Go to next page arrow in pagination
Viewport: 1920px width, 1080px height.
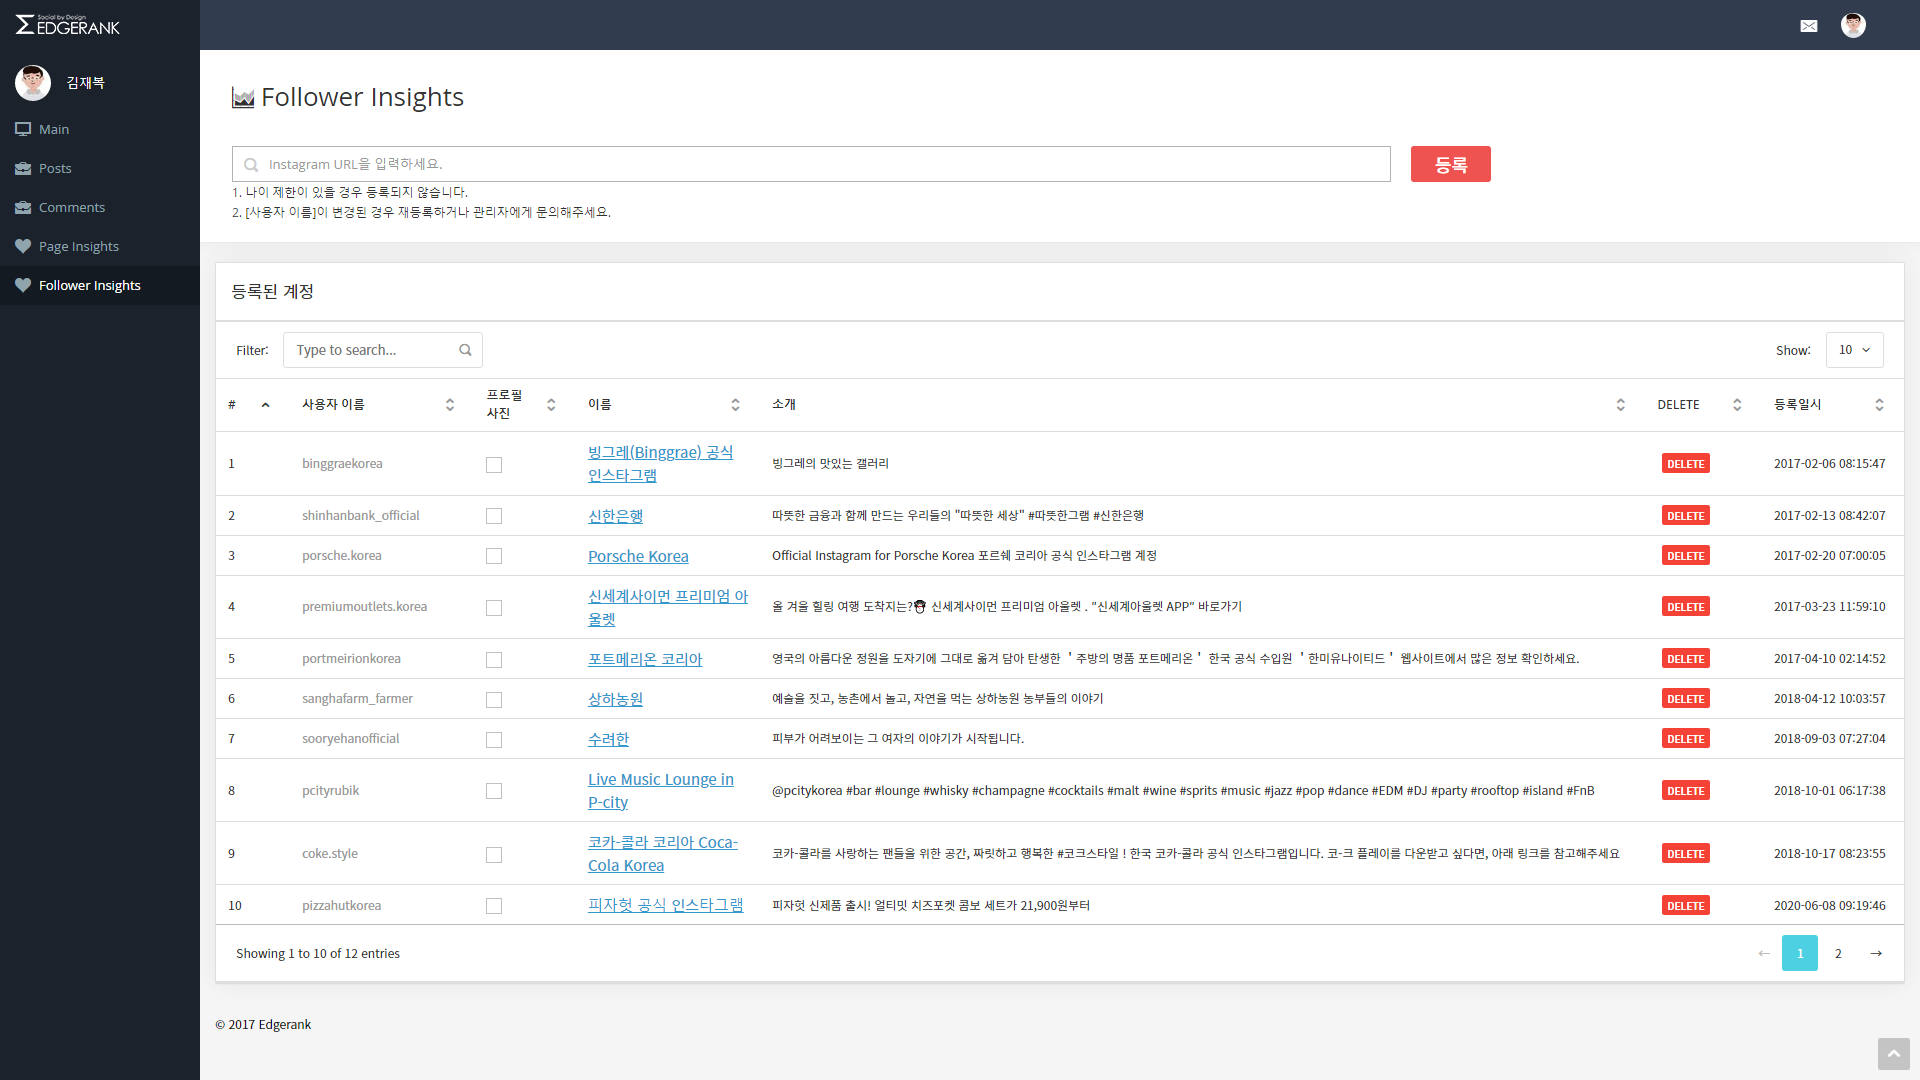(1876, 953)
